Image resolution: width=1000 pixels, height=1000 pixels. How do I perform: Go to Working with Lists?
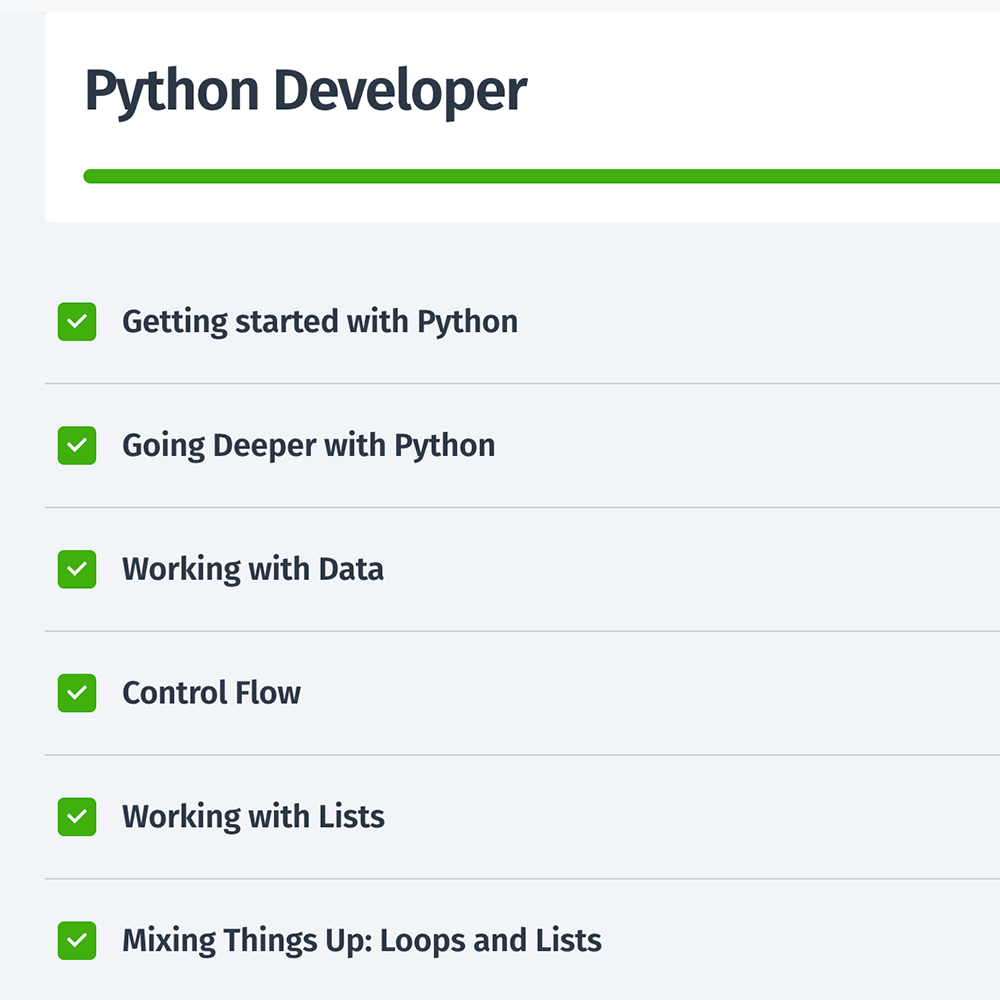click(x=253, y=817)
